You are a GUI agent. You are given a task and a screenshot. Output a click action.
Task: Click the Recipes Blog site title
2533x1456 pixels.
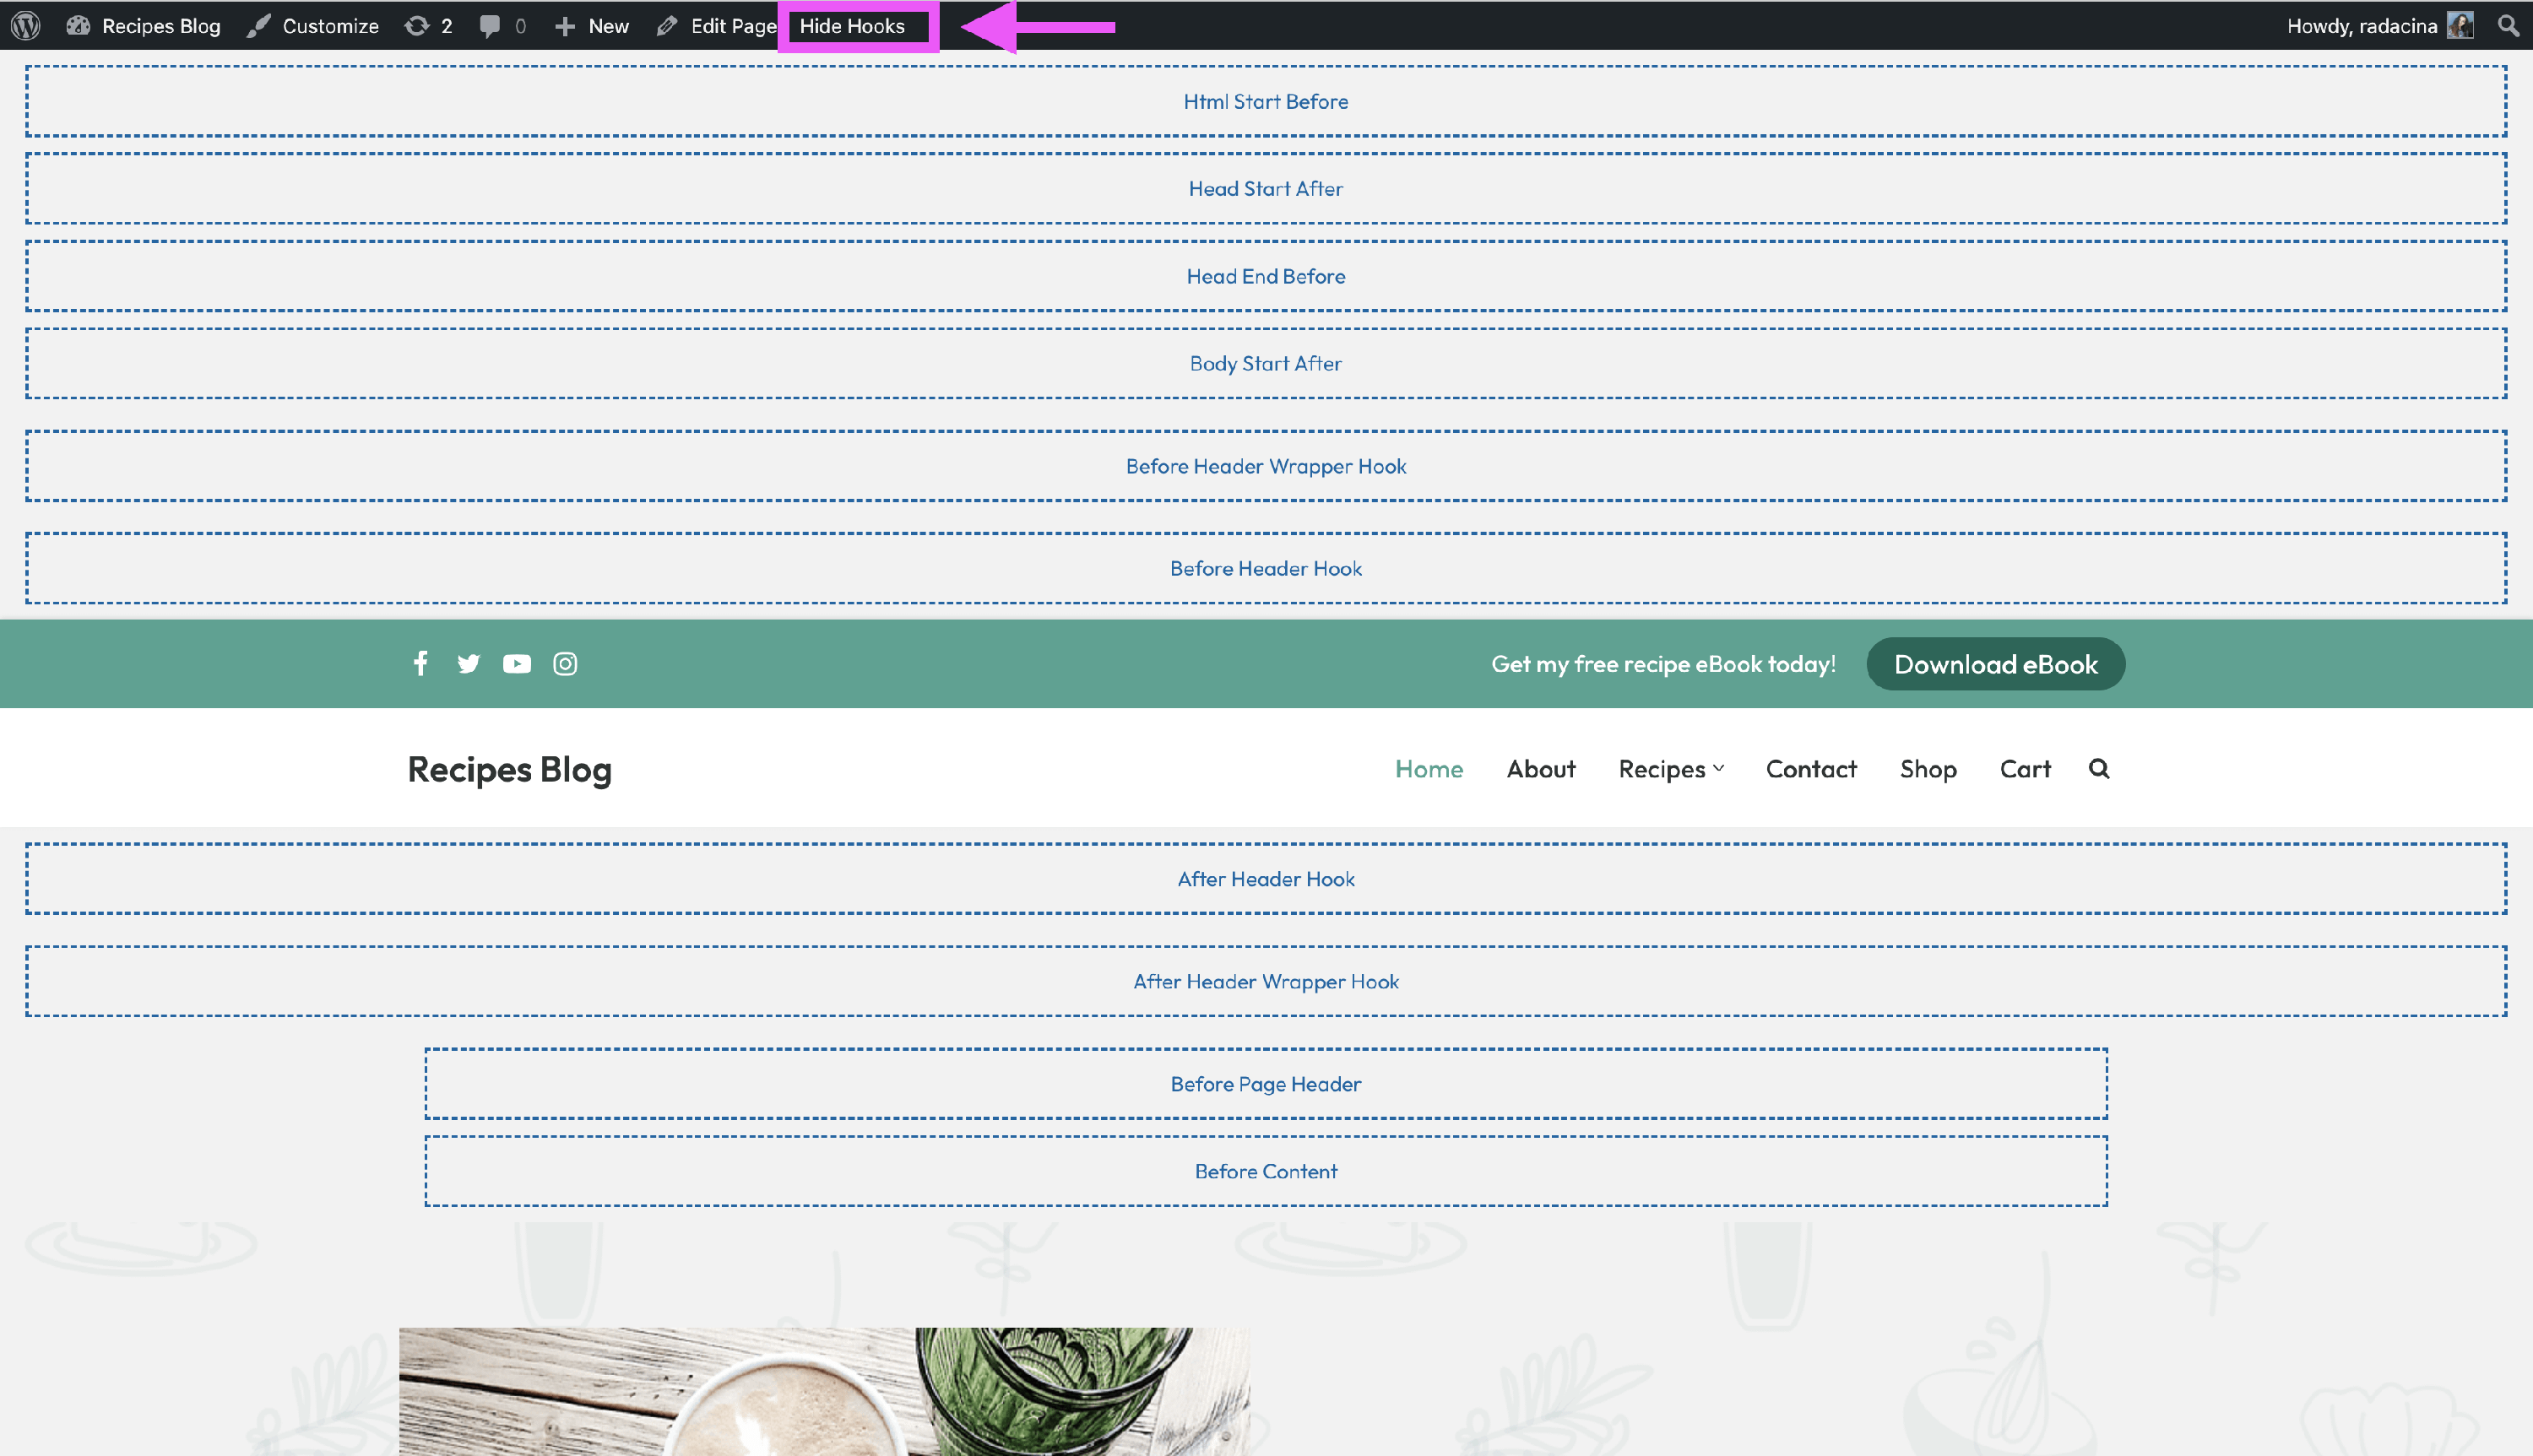(509, 769)
